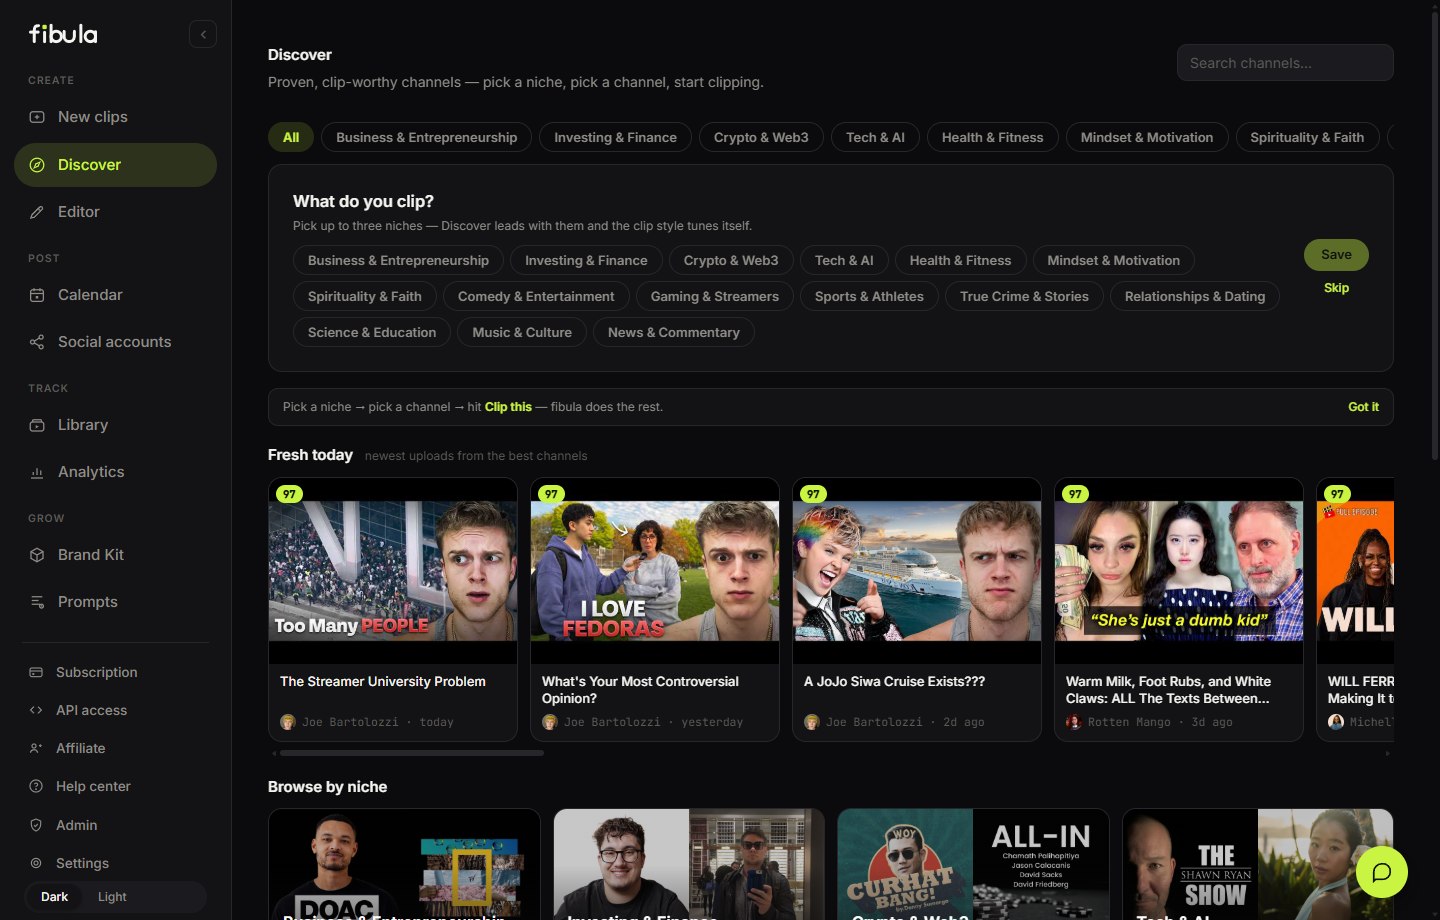Click the Save button for niches
The height and width of the screenshot is (920, 1440).
click(1336, 255)
